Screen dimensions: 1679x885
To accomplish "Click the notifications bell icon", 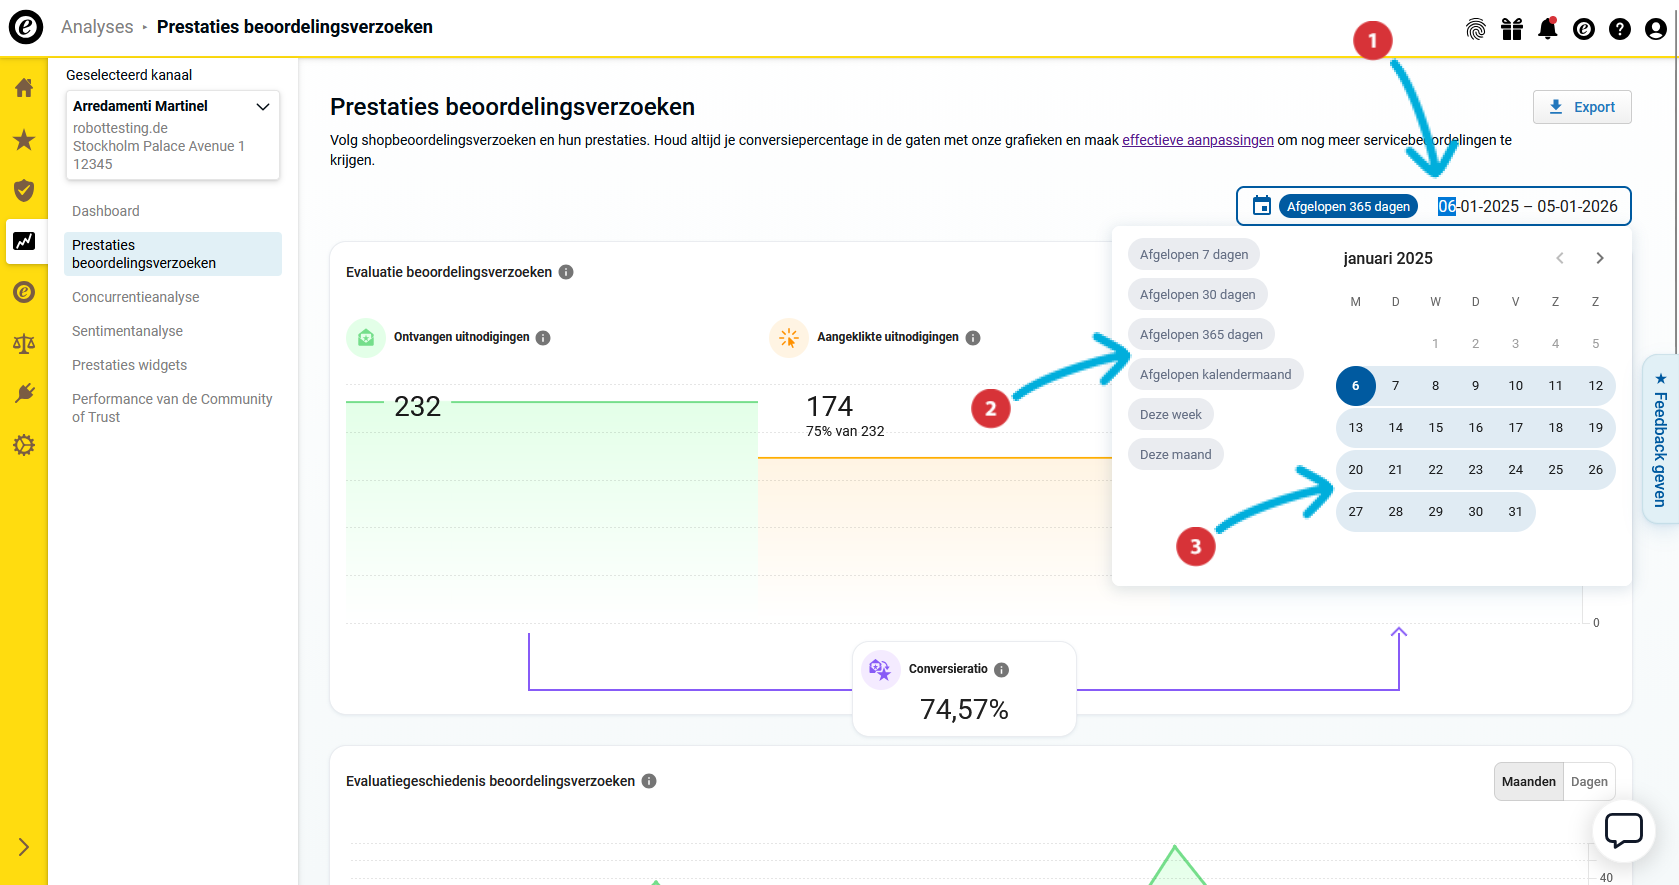I will point(1547,29).
